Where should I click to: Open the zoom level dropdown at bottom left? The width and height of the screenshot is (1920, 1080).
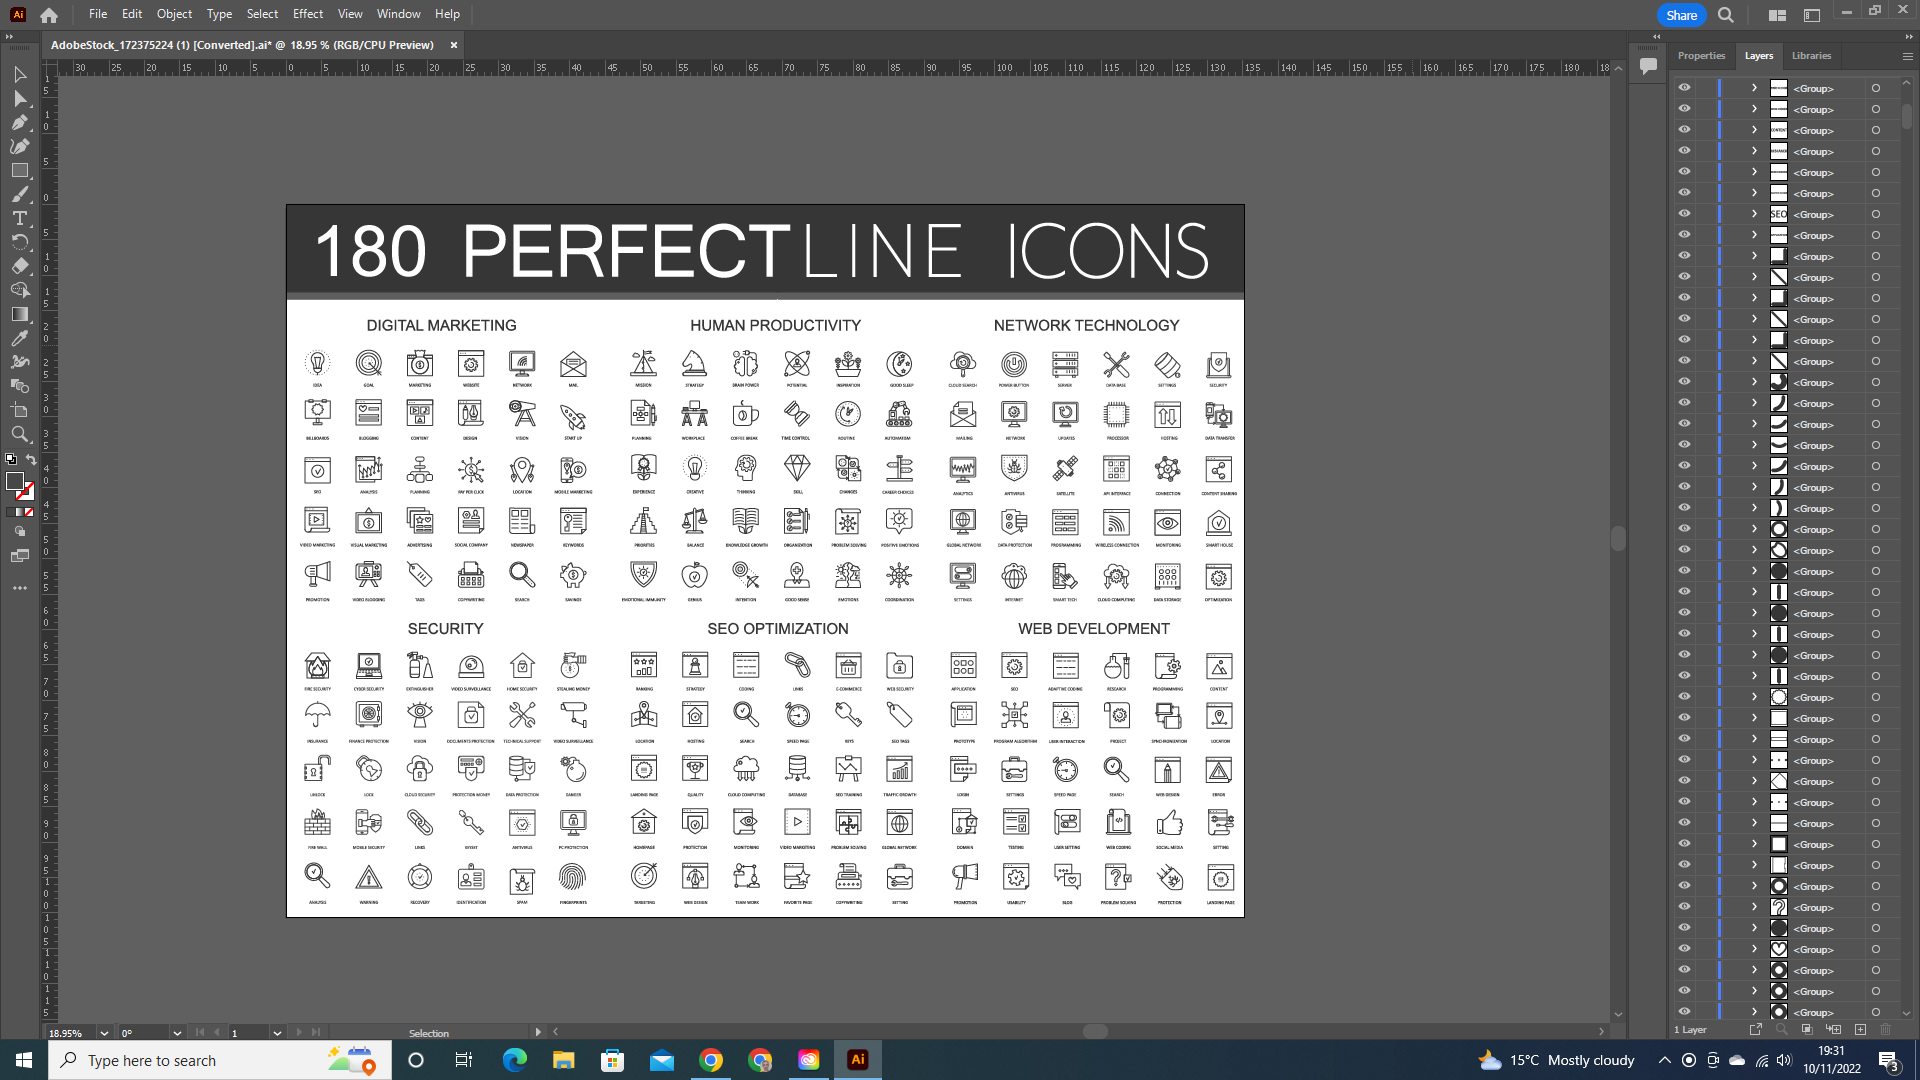tap(104, 1033)
